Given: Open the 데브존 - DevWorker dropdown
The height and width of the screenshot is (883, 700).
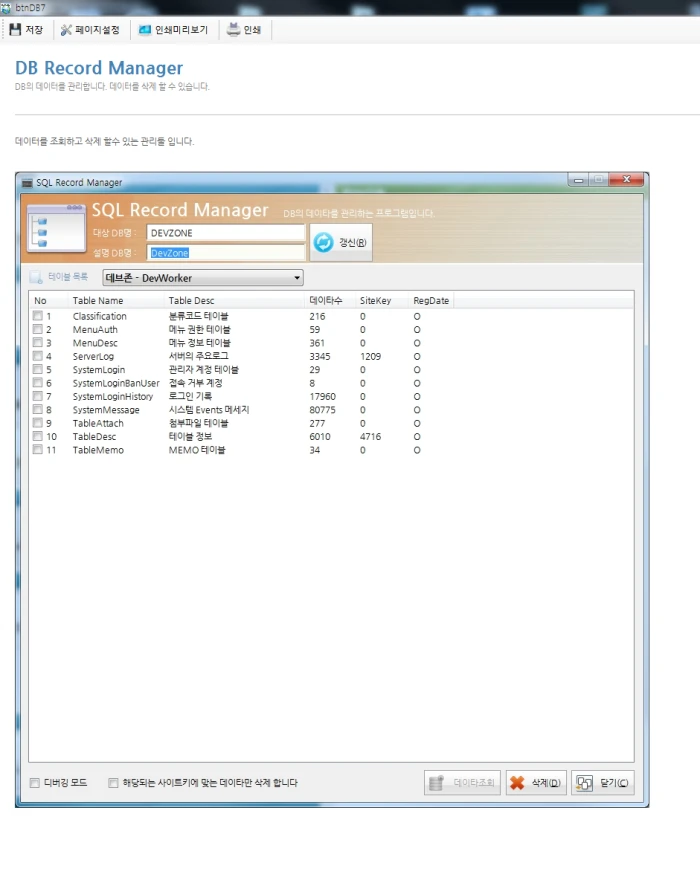Looking at the screenshot, I should click(203, 278).
